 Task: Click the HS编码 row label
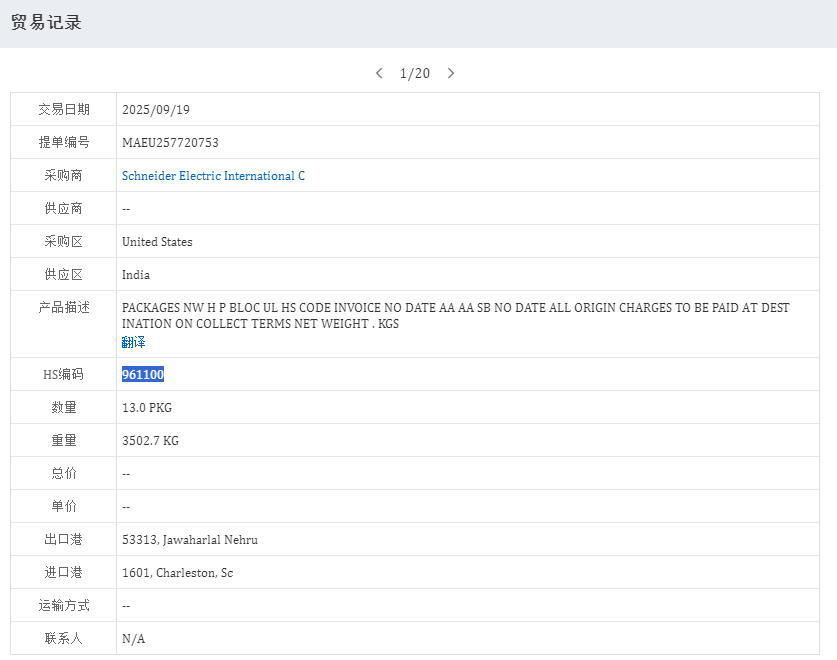point(63,375)
